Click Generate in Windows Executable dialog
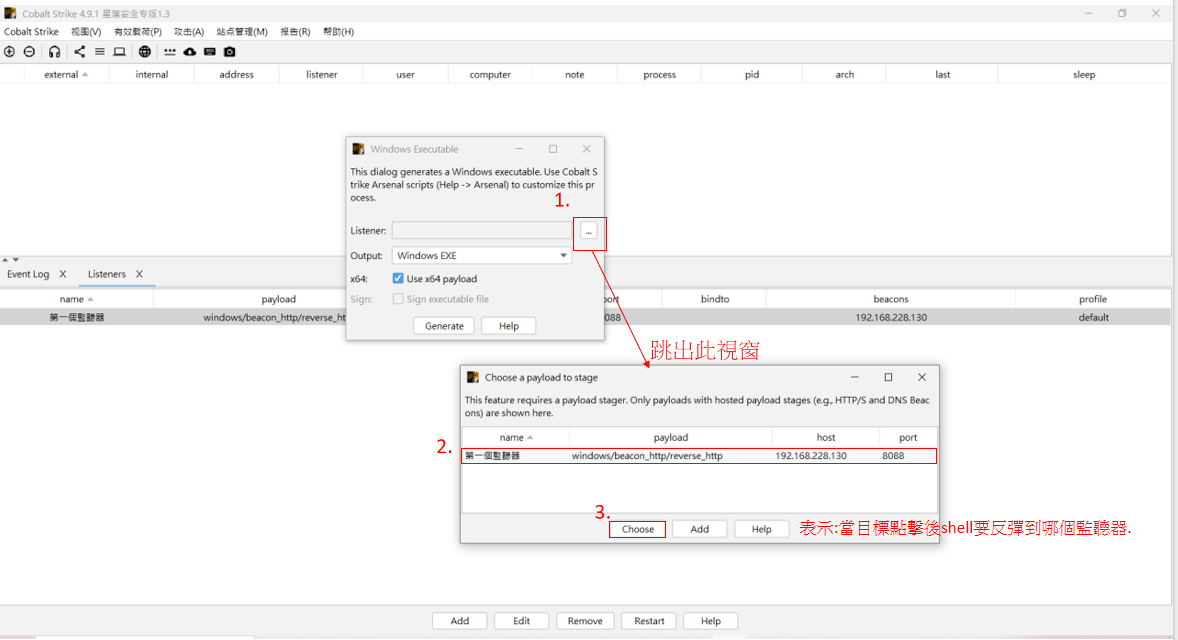This screenshot has height=640, width=1178. click(x=444, y=326)
